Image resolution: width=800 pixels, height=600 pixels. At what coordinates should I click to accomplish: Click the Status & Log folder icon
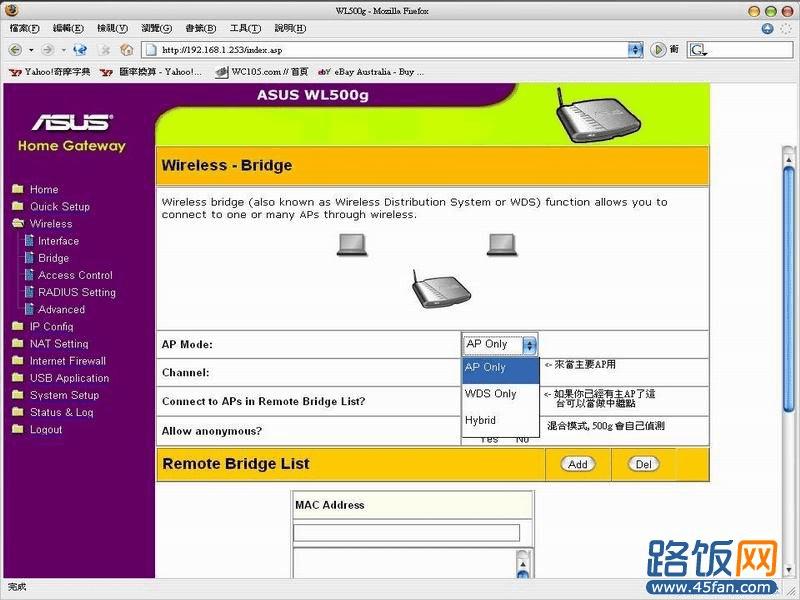(18, 412)
